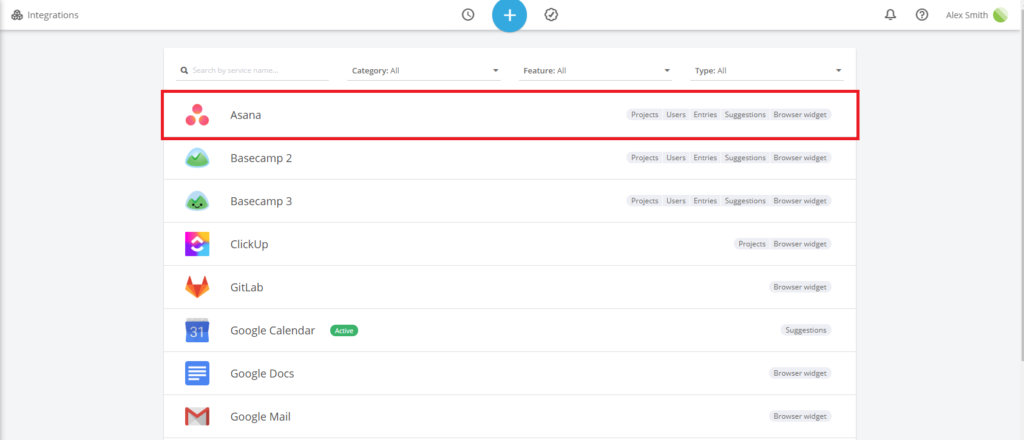The image size is (1024, 440).
Task: Click the Integrations logo icon
Action: 17,15
